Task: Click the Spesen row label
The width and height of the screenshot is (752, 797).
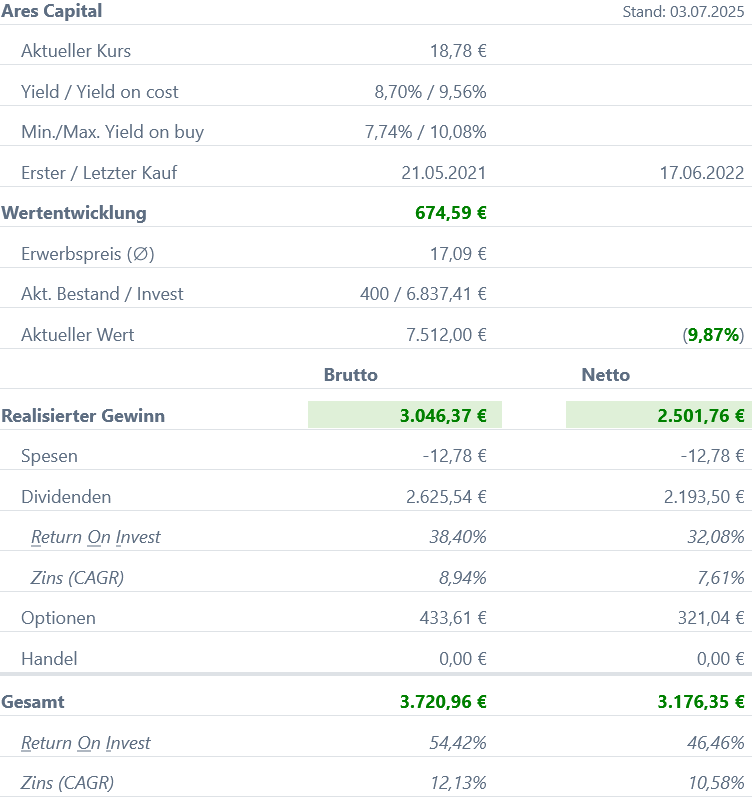Action: [x=49, y=456]
